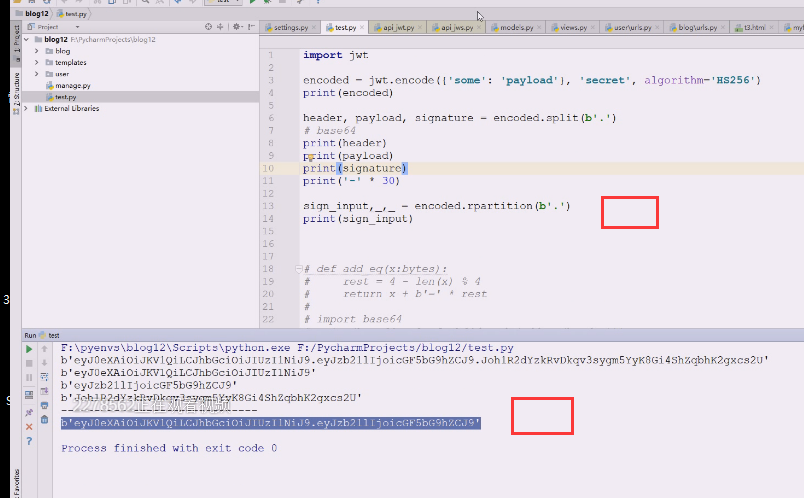Select test.py in project tree

[x=66, y=97]
